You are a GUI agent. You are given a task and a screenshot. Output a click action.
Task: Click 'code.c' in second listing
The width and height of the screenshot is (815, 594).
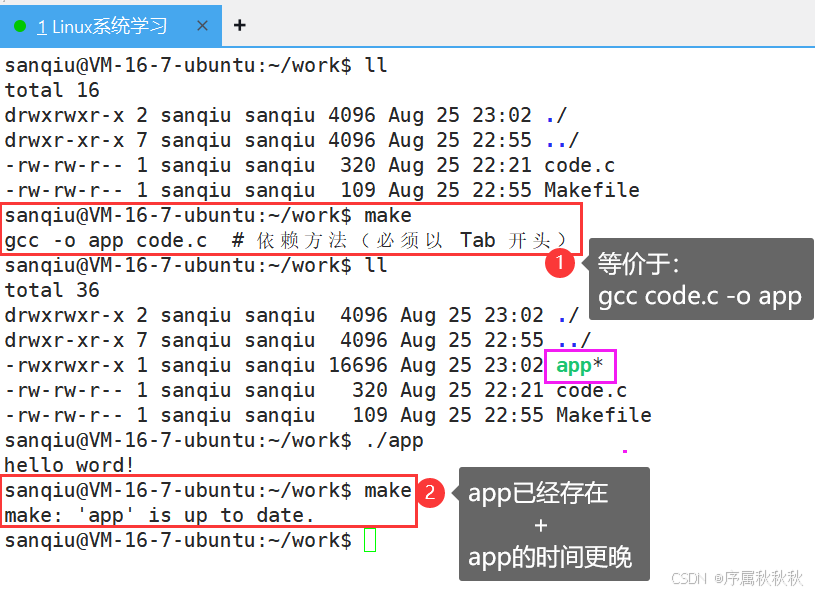[591, 390]
